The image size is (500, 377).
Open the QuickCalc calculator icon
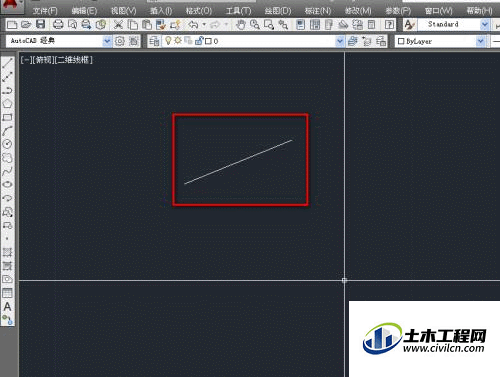point(372,24)
